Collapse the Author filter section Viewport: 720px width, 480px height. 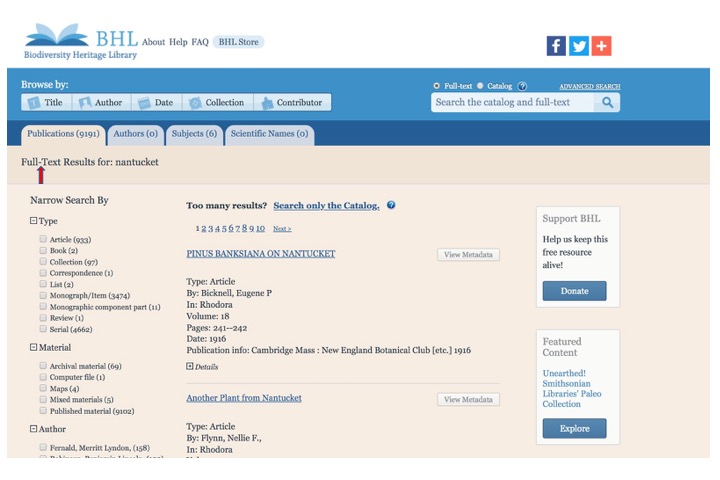click(x=34, y=429)
